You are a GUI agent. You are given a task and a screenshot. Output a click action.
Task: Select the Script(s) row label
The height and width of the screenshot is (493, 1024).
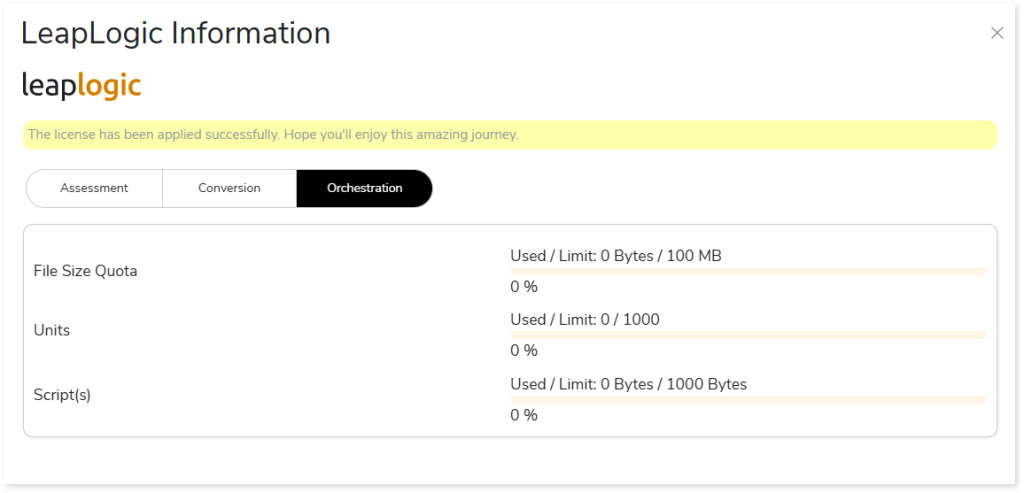pos(62,394)
